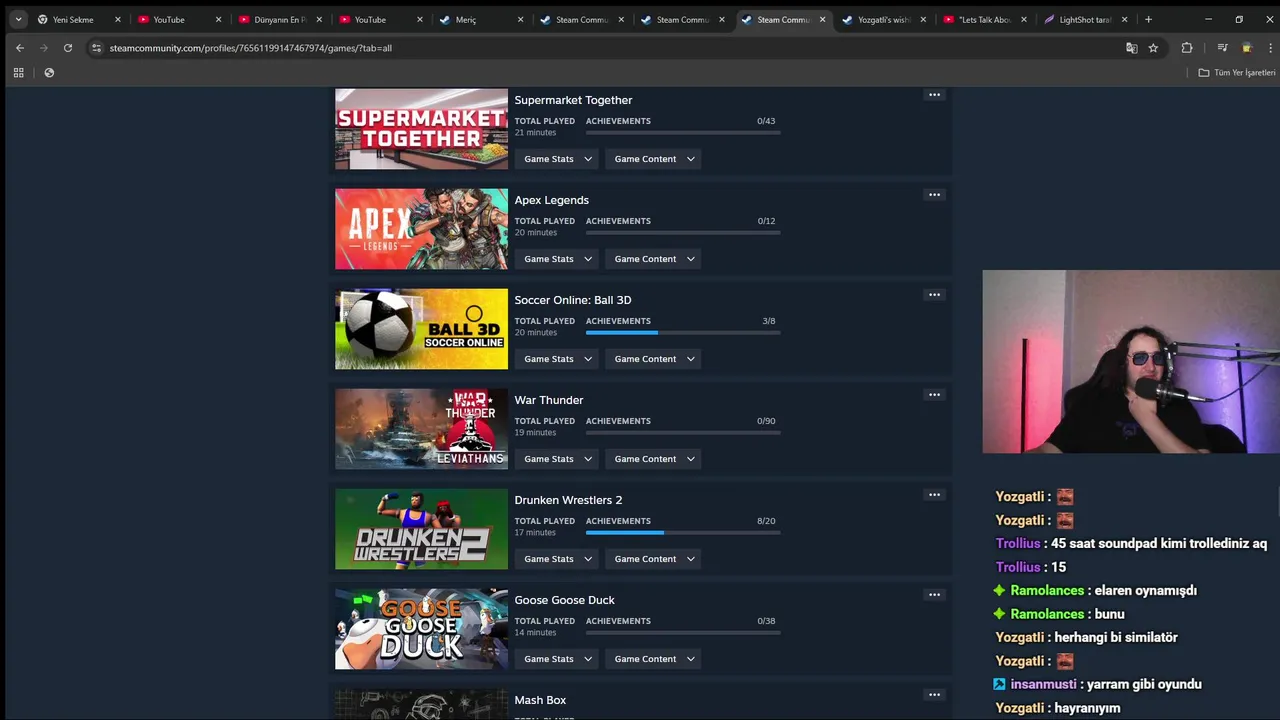Close the LightShot tab
Screen dimensions: 1280x720
[x=1124, y=19]
